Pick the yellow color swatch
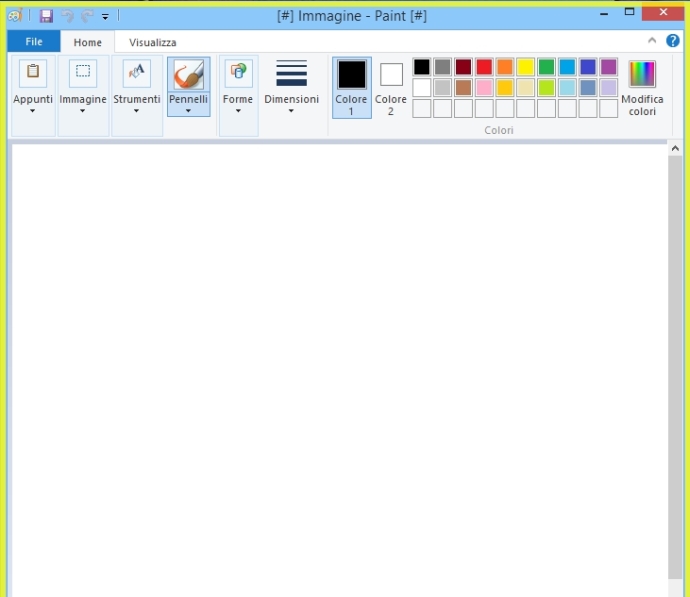Screen dimensions: 690x597 525,67
